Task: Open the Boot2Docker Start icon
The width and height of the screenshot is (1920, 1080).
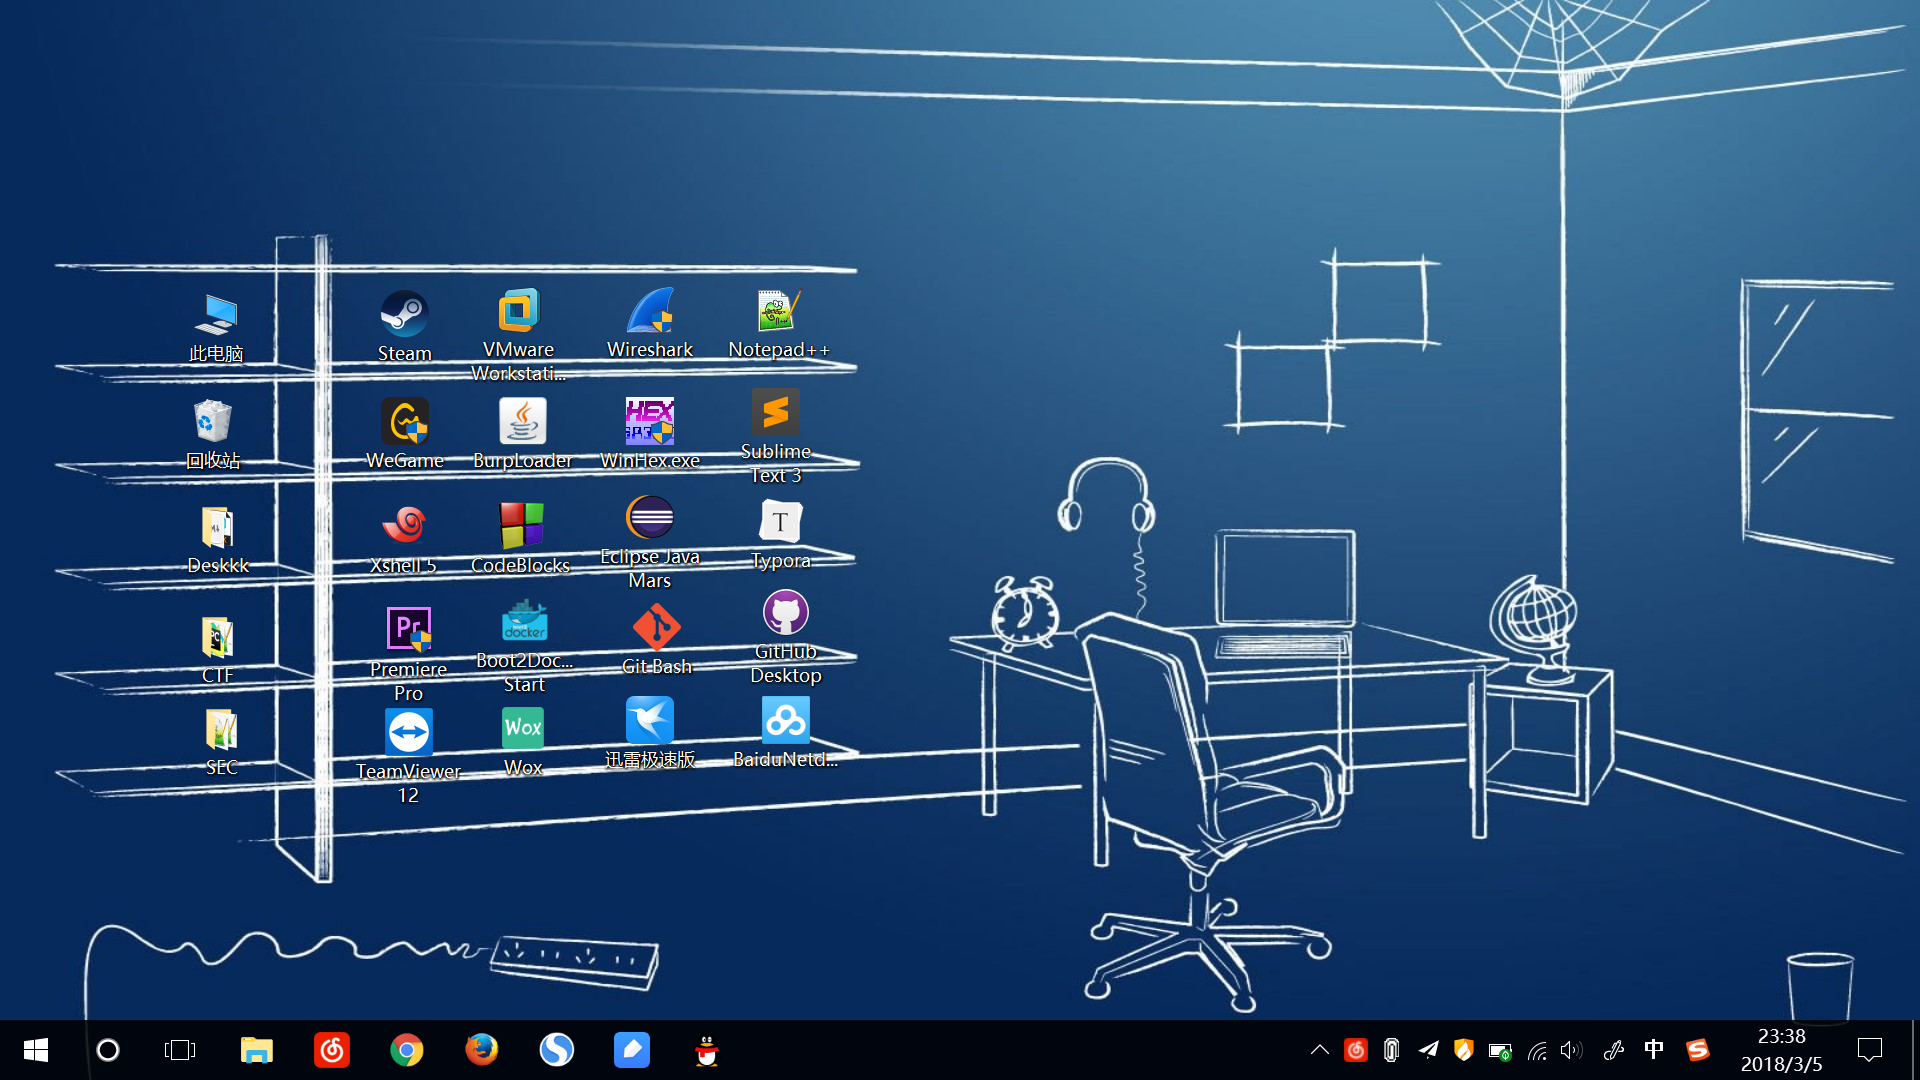Action: pyautogui.click(x=524, y=647)
